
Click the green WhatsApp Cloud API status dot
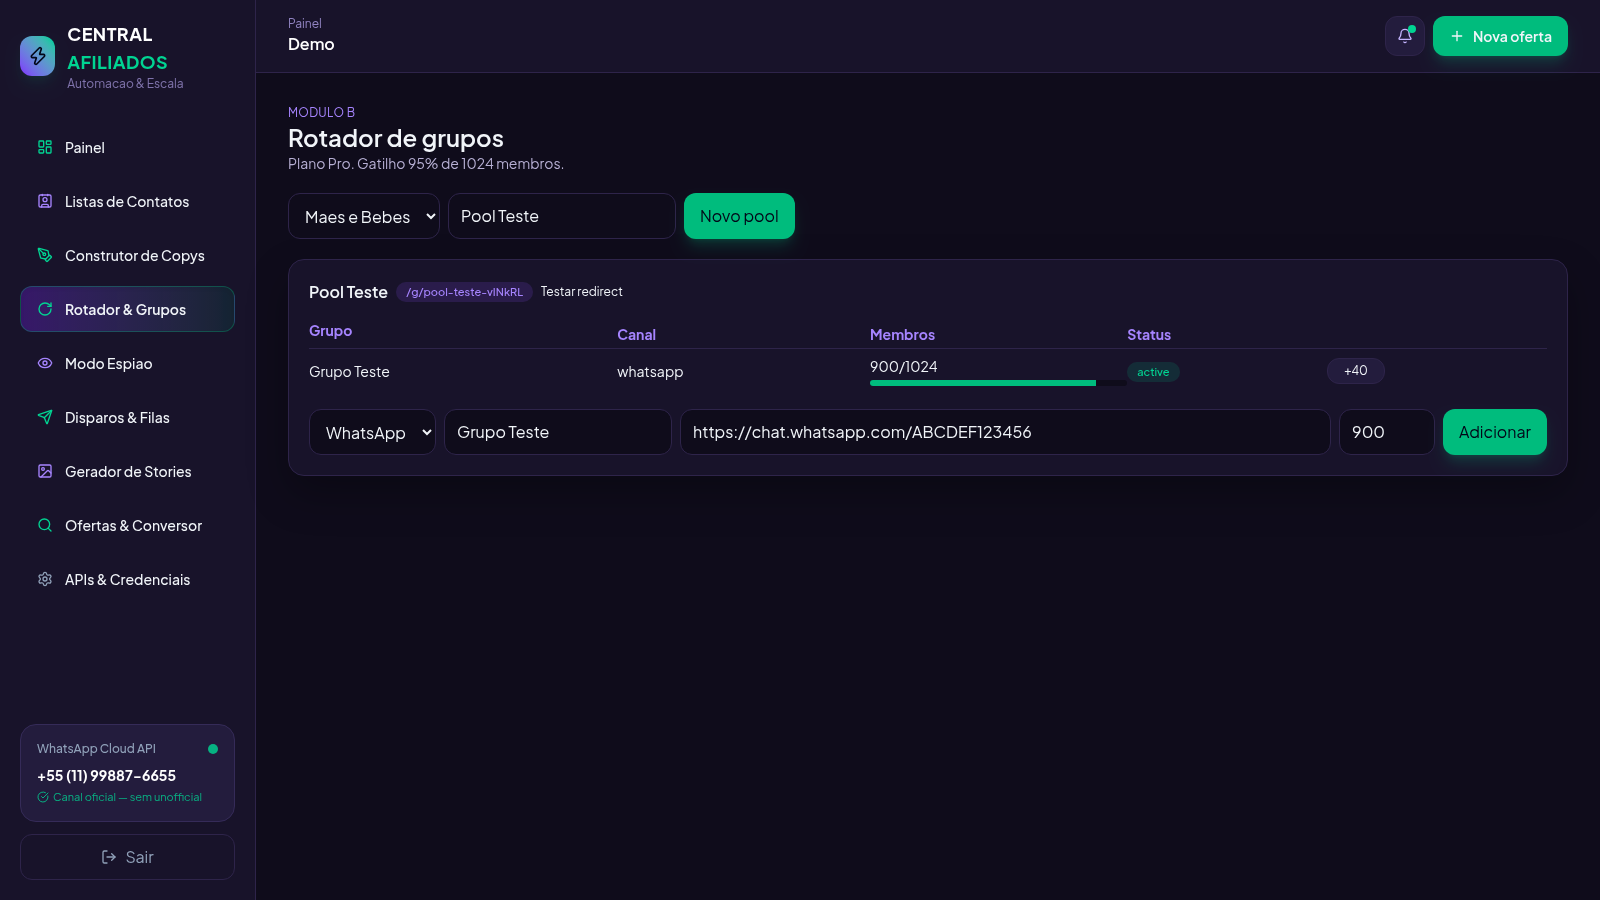pyautogui.click(x=213, y=749)
